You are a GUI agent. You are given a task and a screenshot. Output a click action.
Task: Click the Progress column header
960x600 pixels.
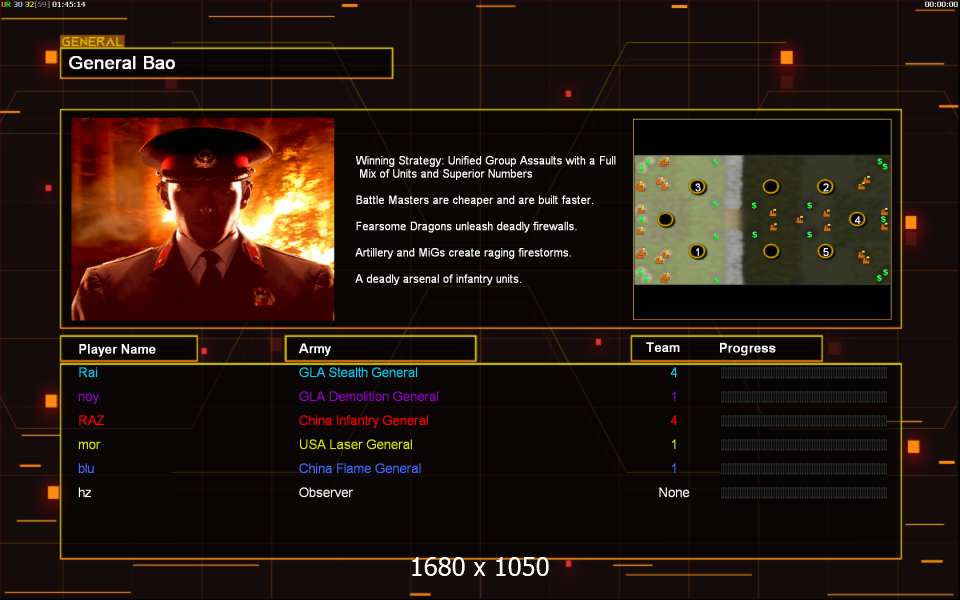[x=747, y=348]
